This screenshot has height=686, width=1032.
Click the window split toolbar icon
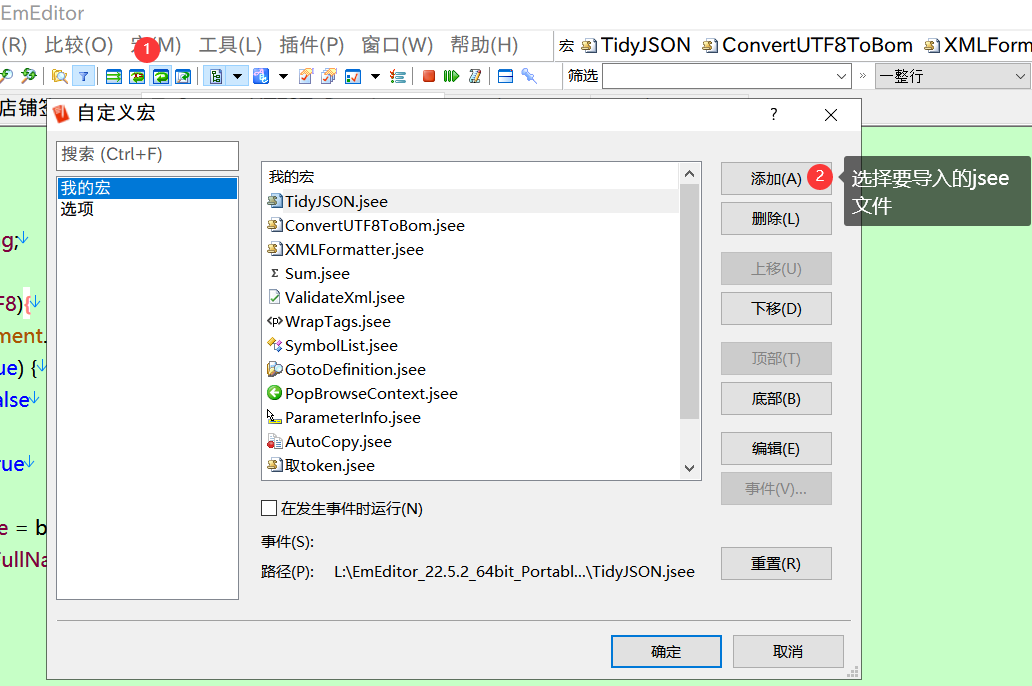[505, 76]
